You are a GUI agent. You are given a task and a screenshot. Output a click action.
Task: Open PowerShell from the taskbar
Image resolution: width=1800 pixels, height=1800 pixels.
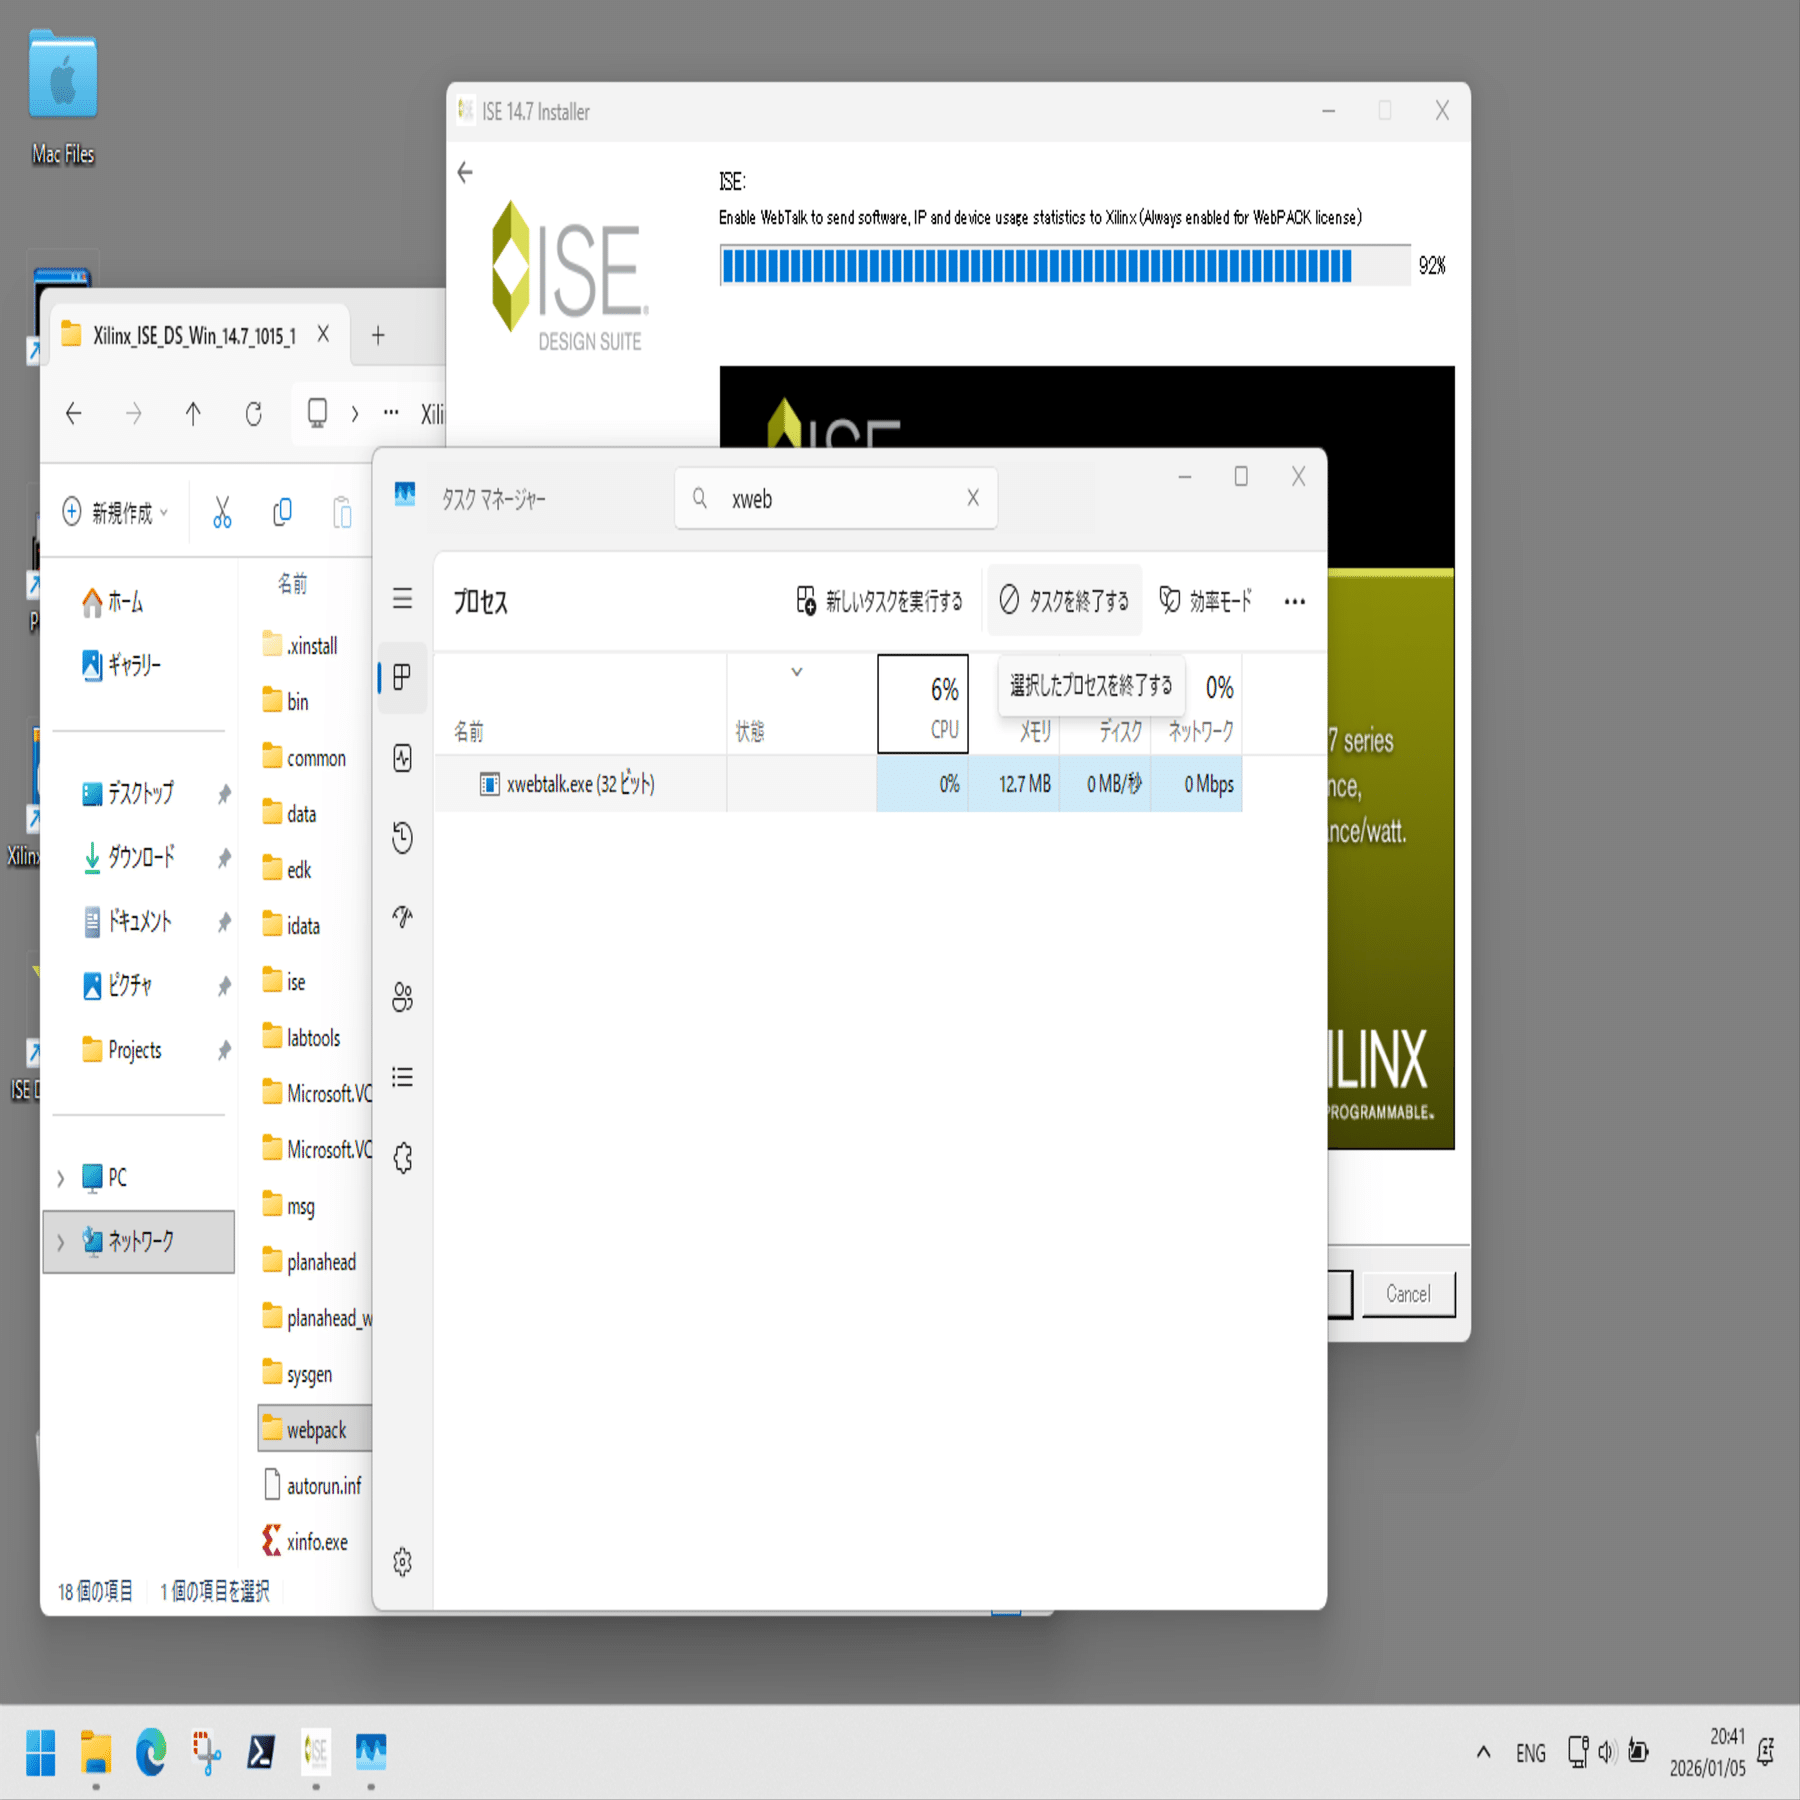coord(261,1752)
